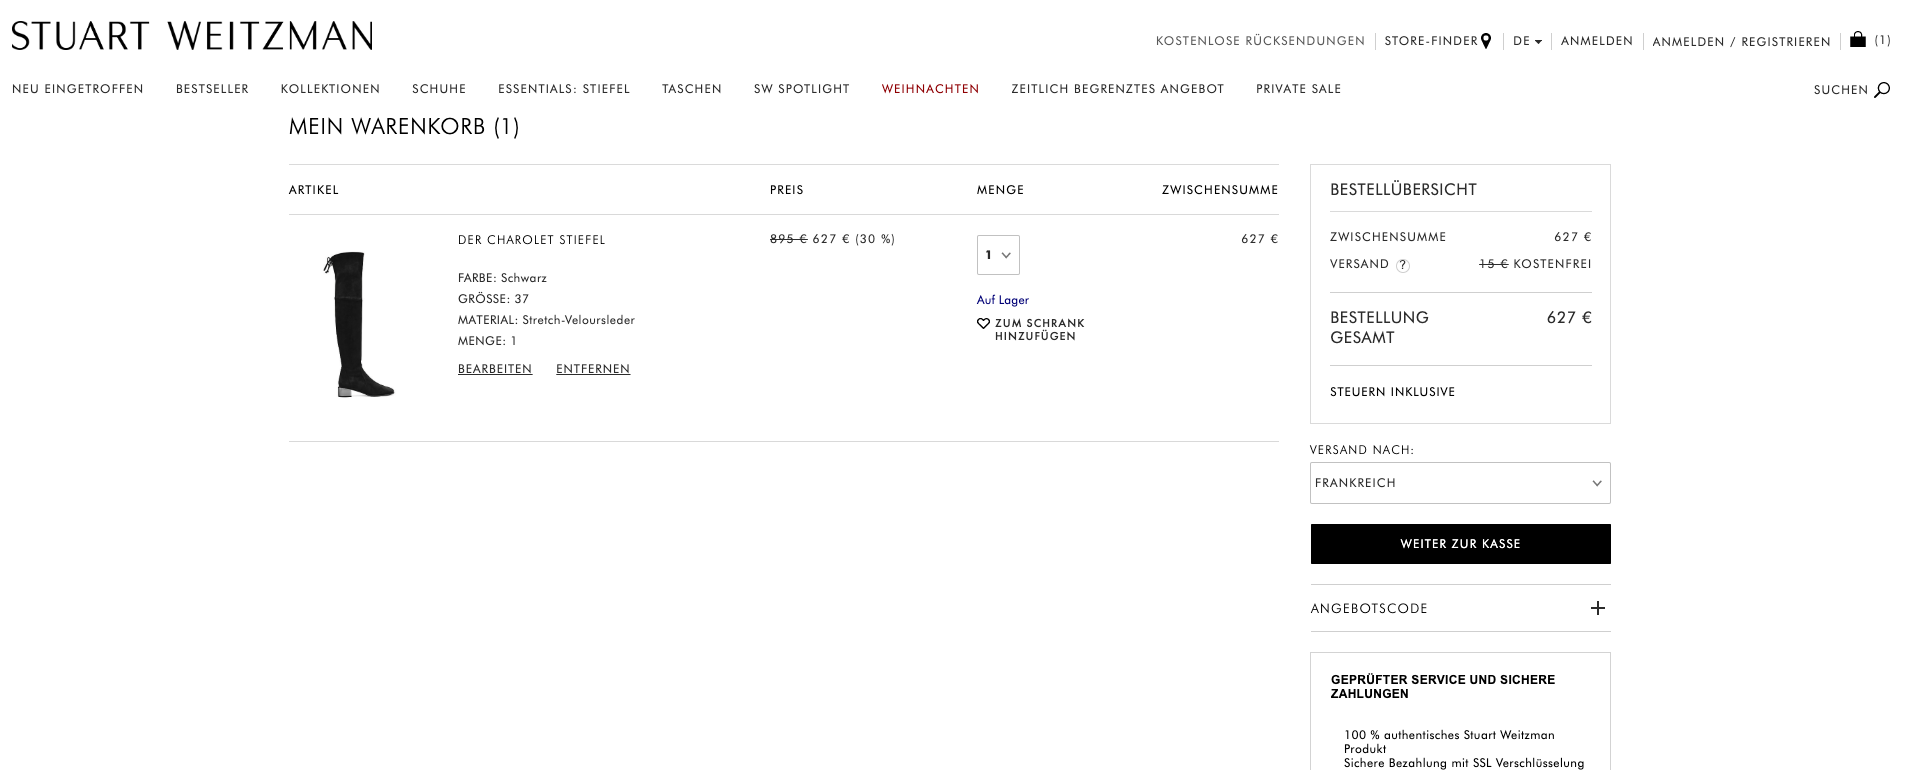Click Kostenlose Rücksendungen link
The height and width of the screenshot is (781, 1908).
pyautogui.click(x=1260, y=41)
